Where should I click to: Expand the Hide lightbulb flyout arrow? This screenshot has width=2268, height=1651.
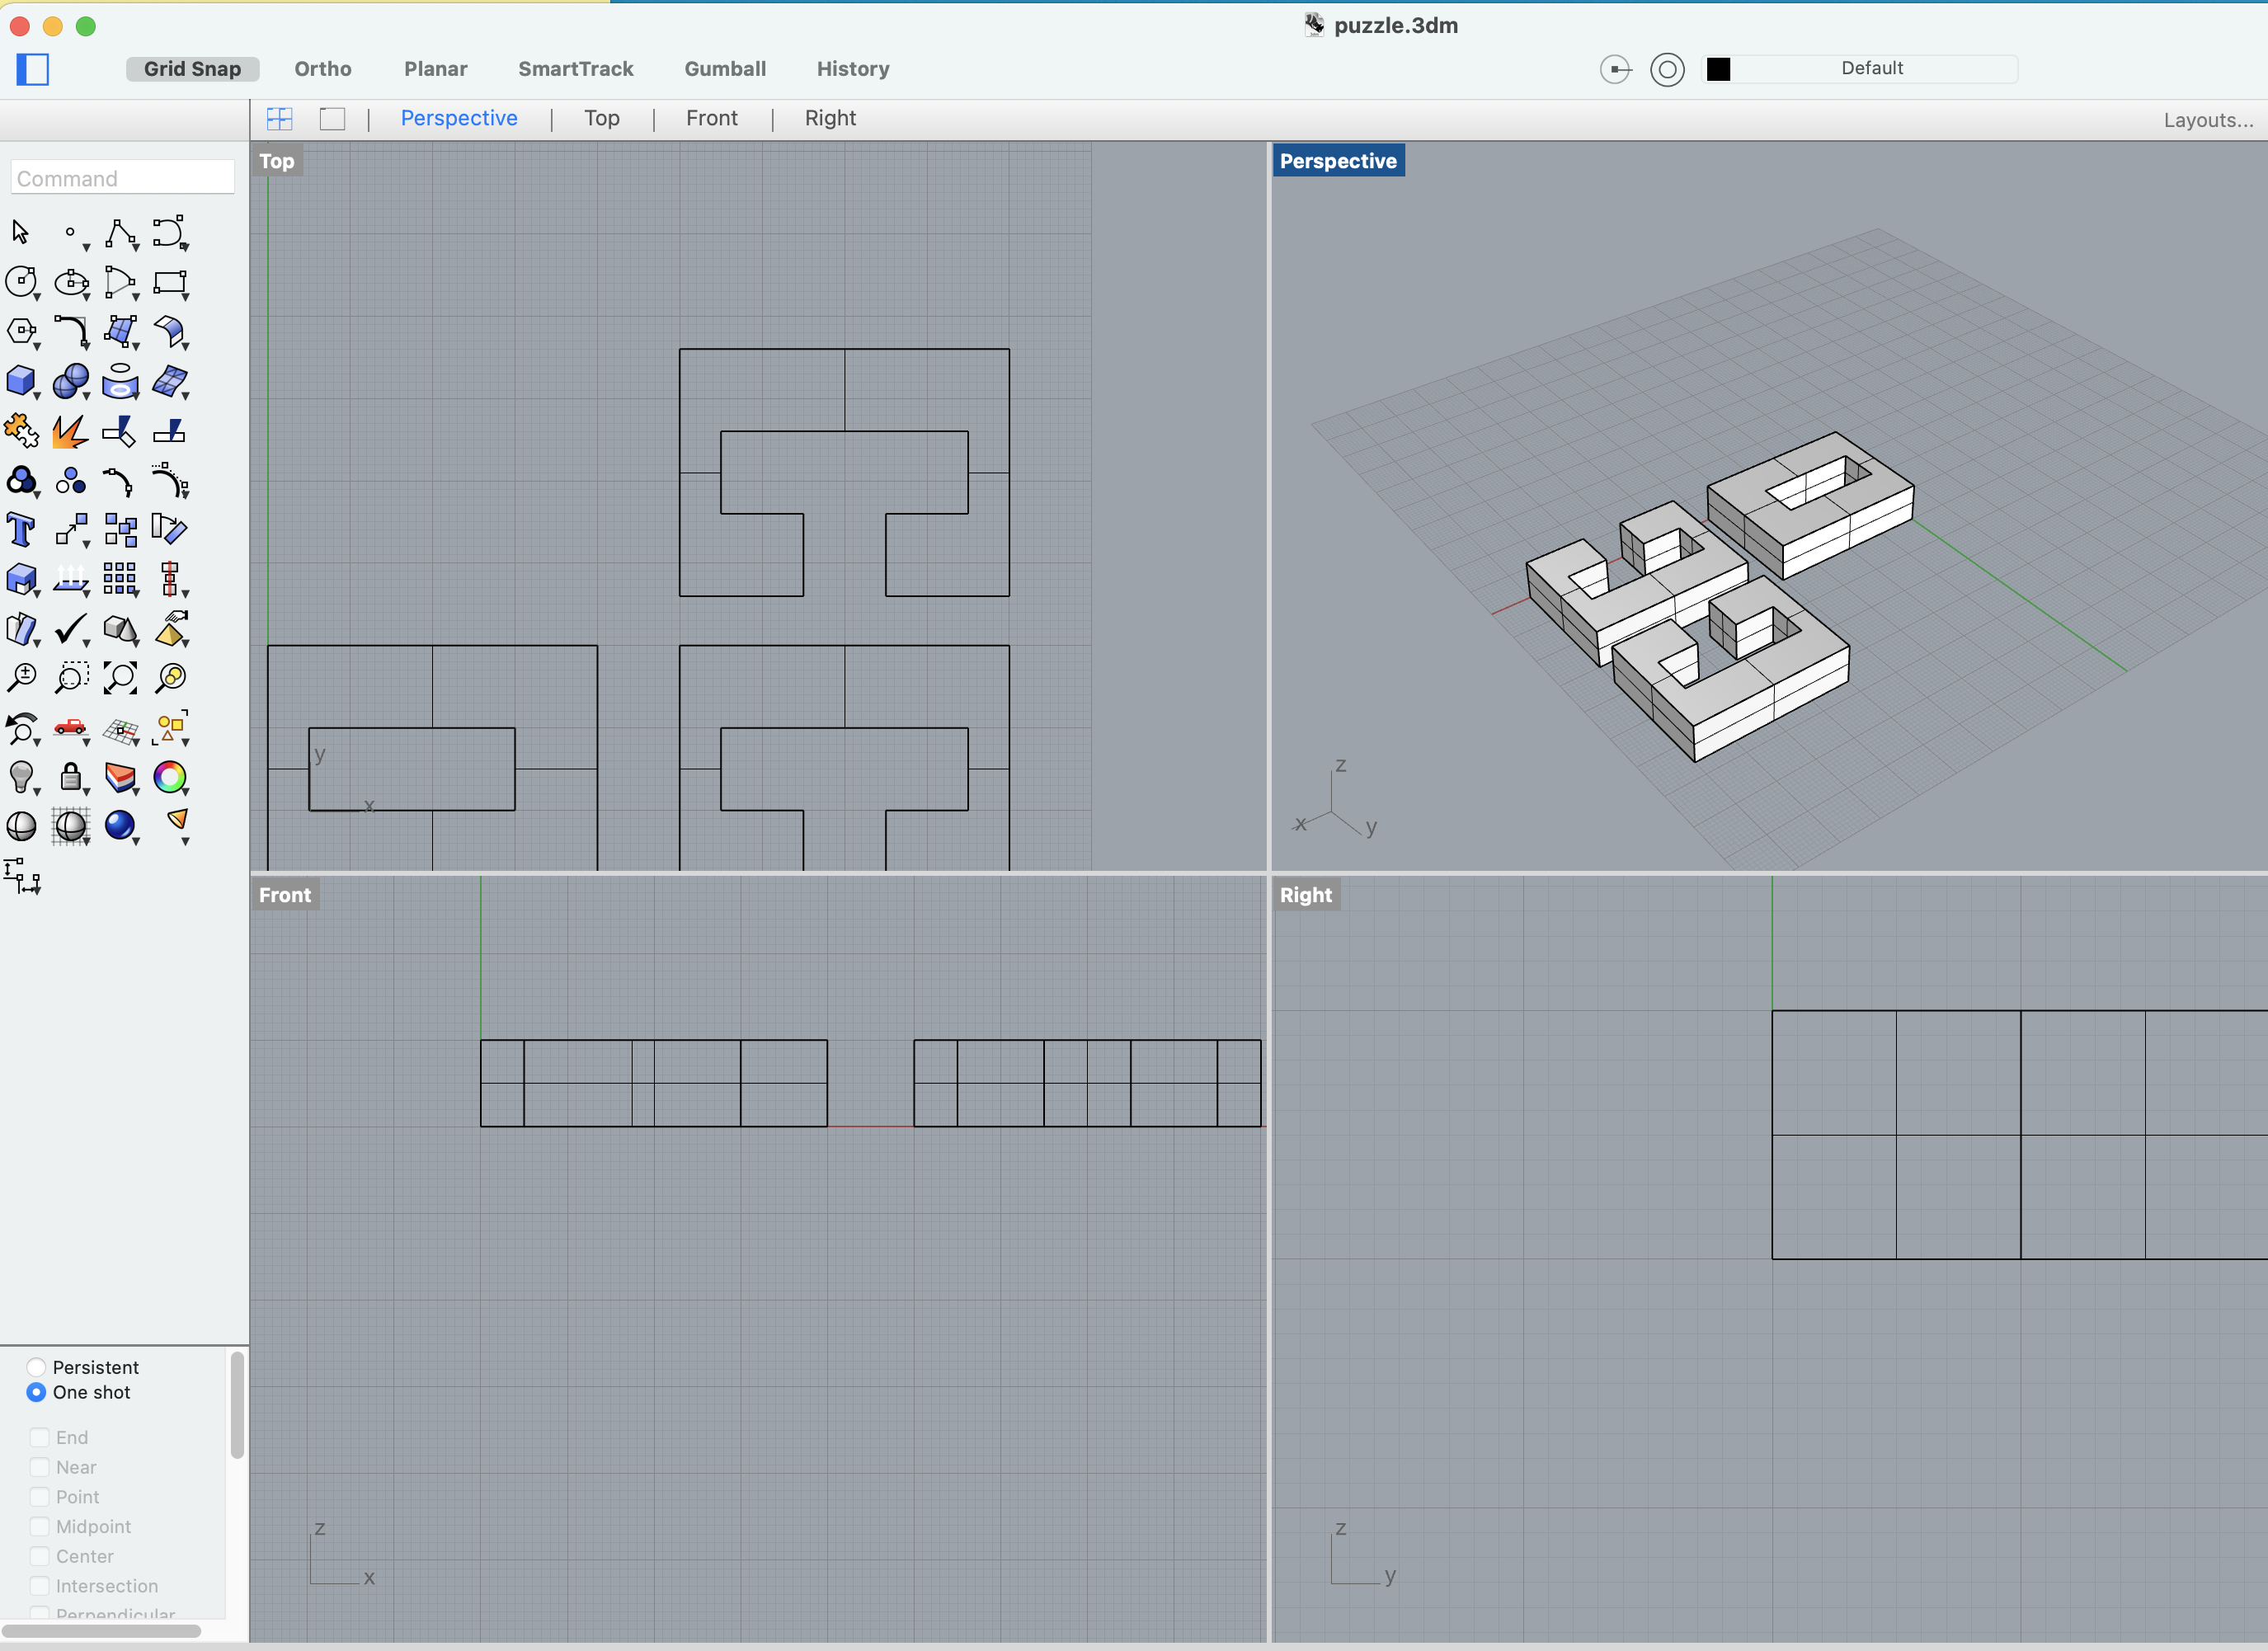click(x=37, y=791)
